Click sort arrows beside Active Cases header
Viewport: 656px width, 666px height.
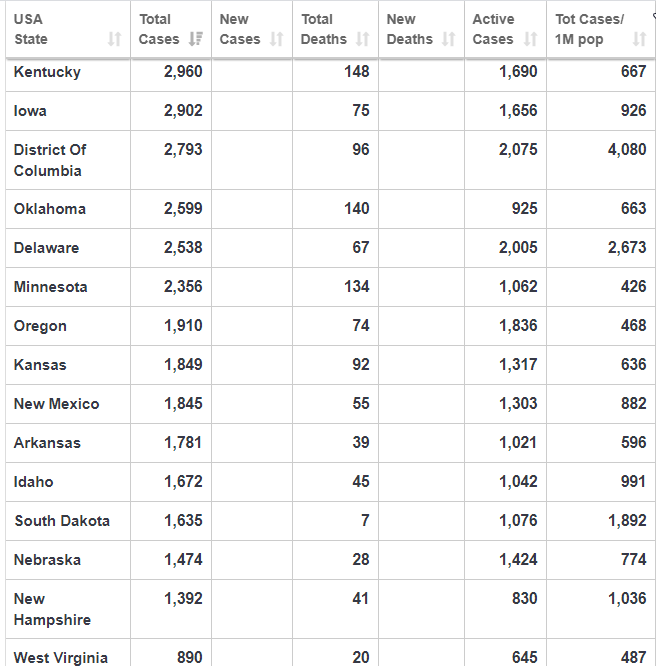(x=530, y=39)
